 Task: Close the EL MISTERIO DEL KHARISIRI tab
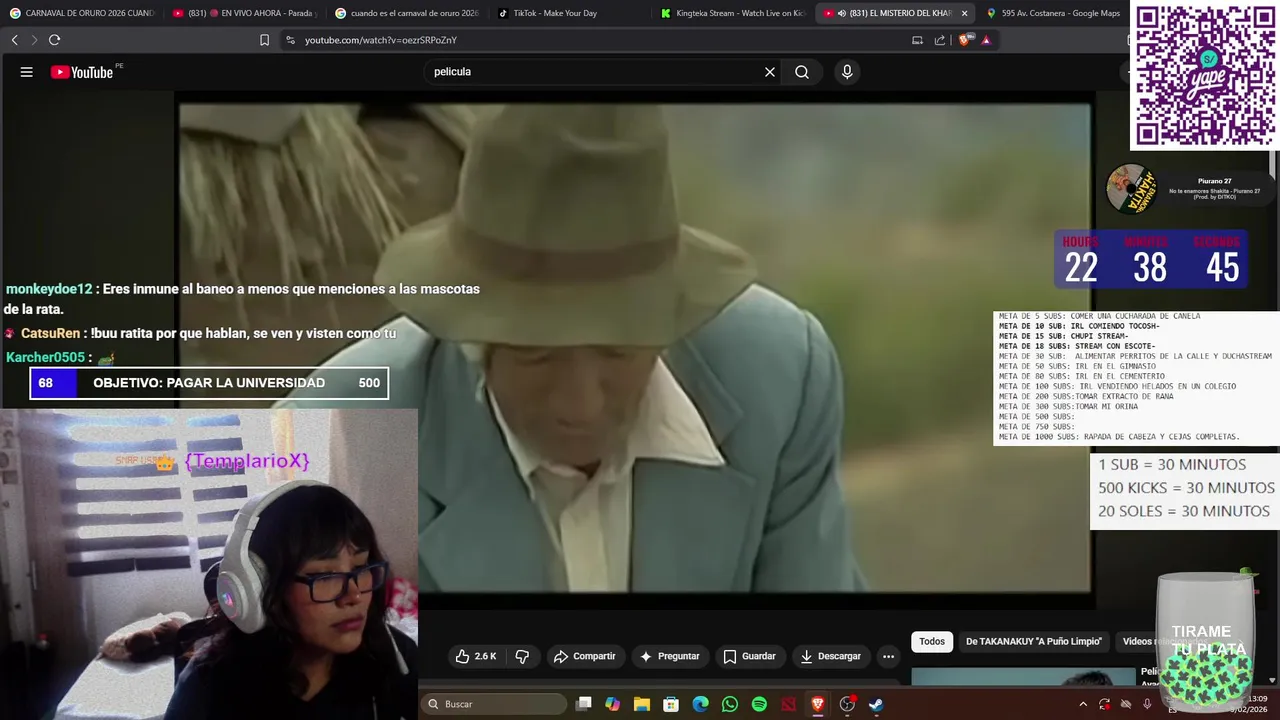(964, 13)
